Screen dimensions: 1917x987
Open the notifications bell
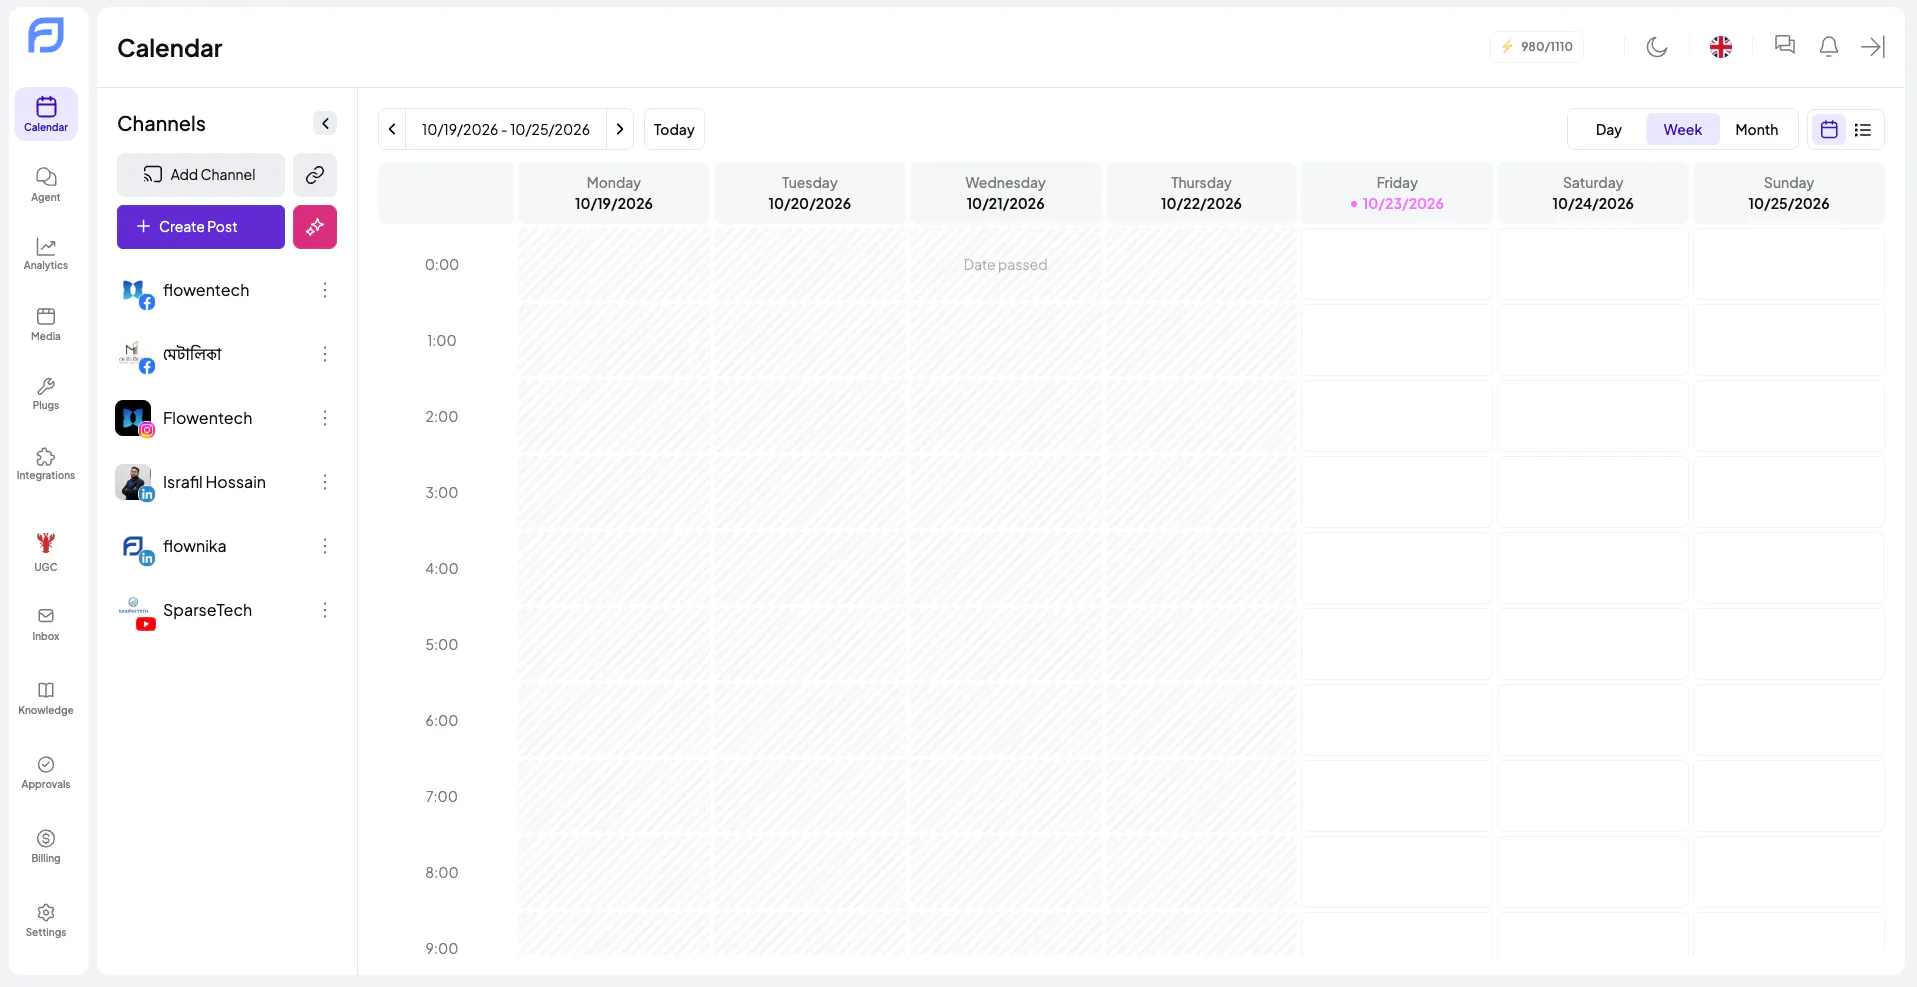click(x=1829, y=47)
